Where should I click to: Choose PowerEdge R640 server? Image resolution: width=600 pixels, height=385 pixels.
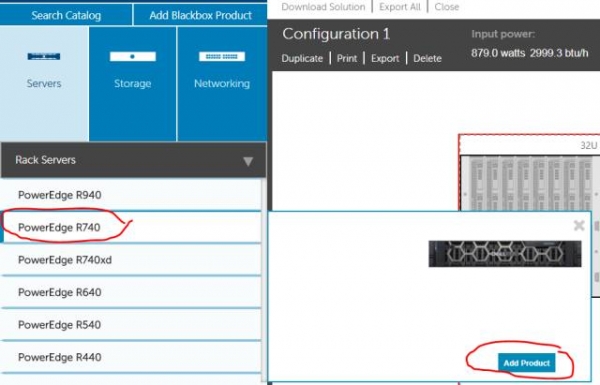pyautogui.click(x=131, y=292)
